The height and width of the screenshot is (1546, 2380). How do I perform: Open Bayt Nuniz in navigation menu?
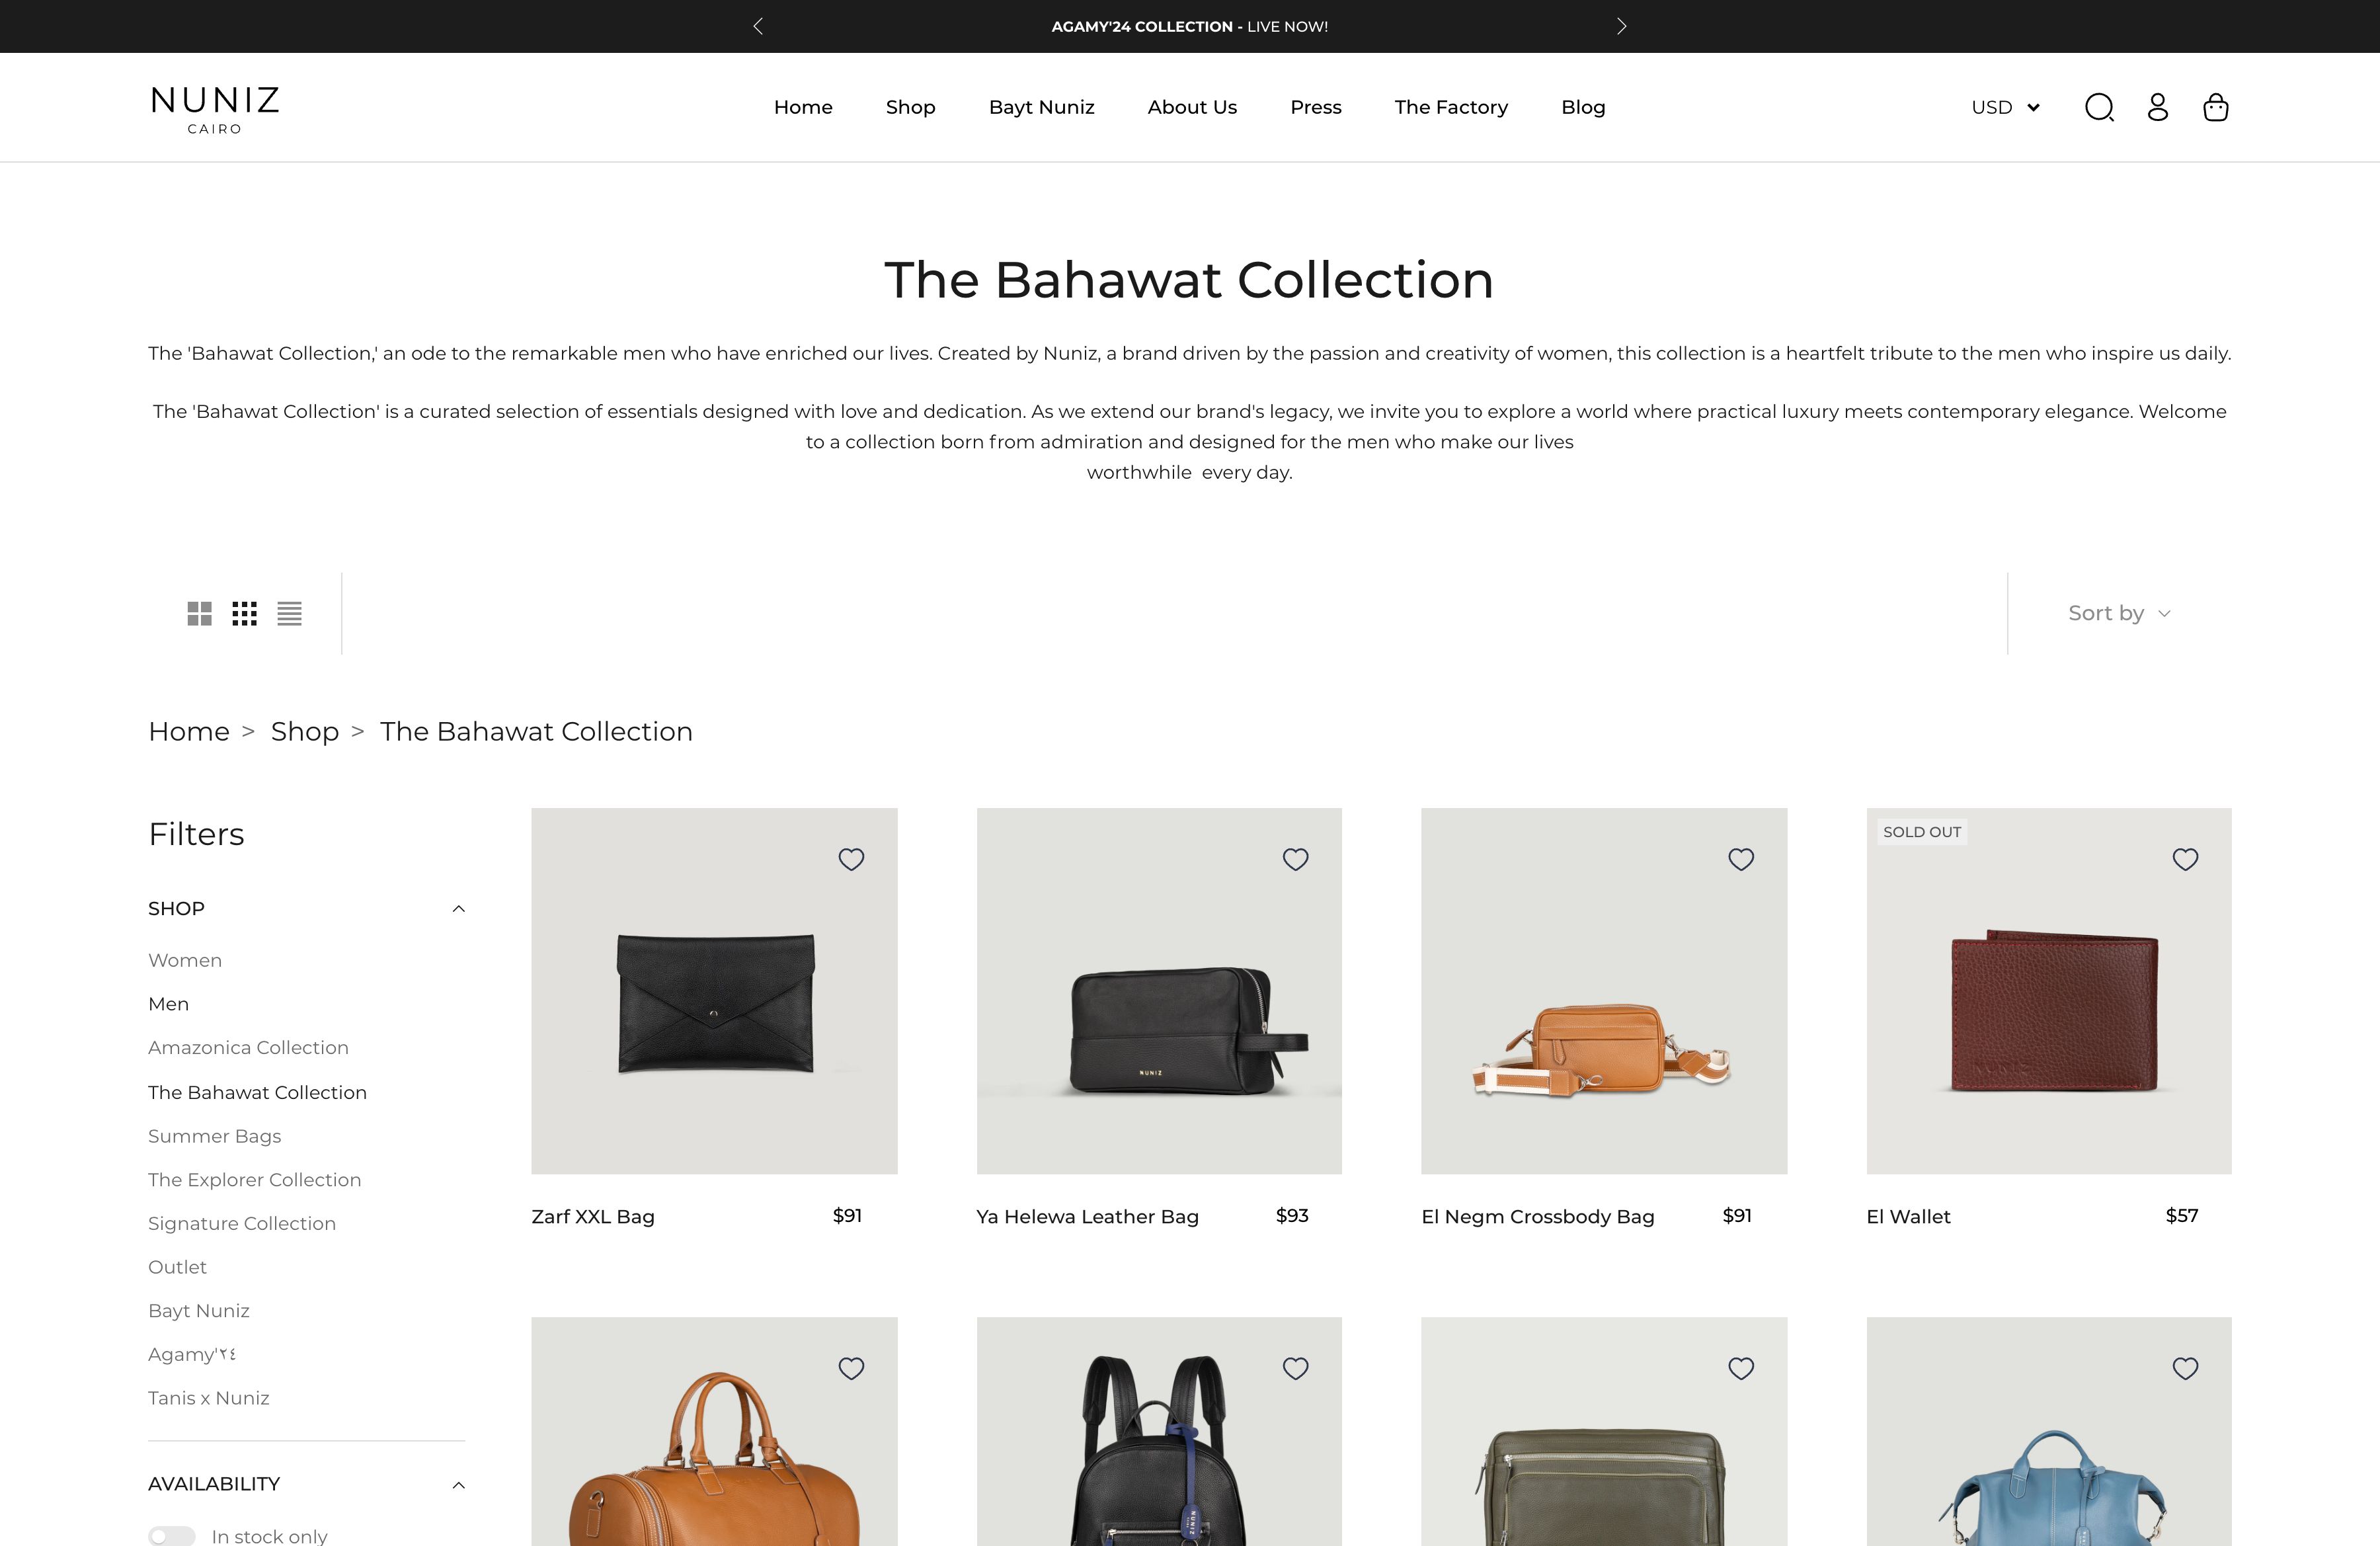[x=1041, y=107]
